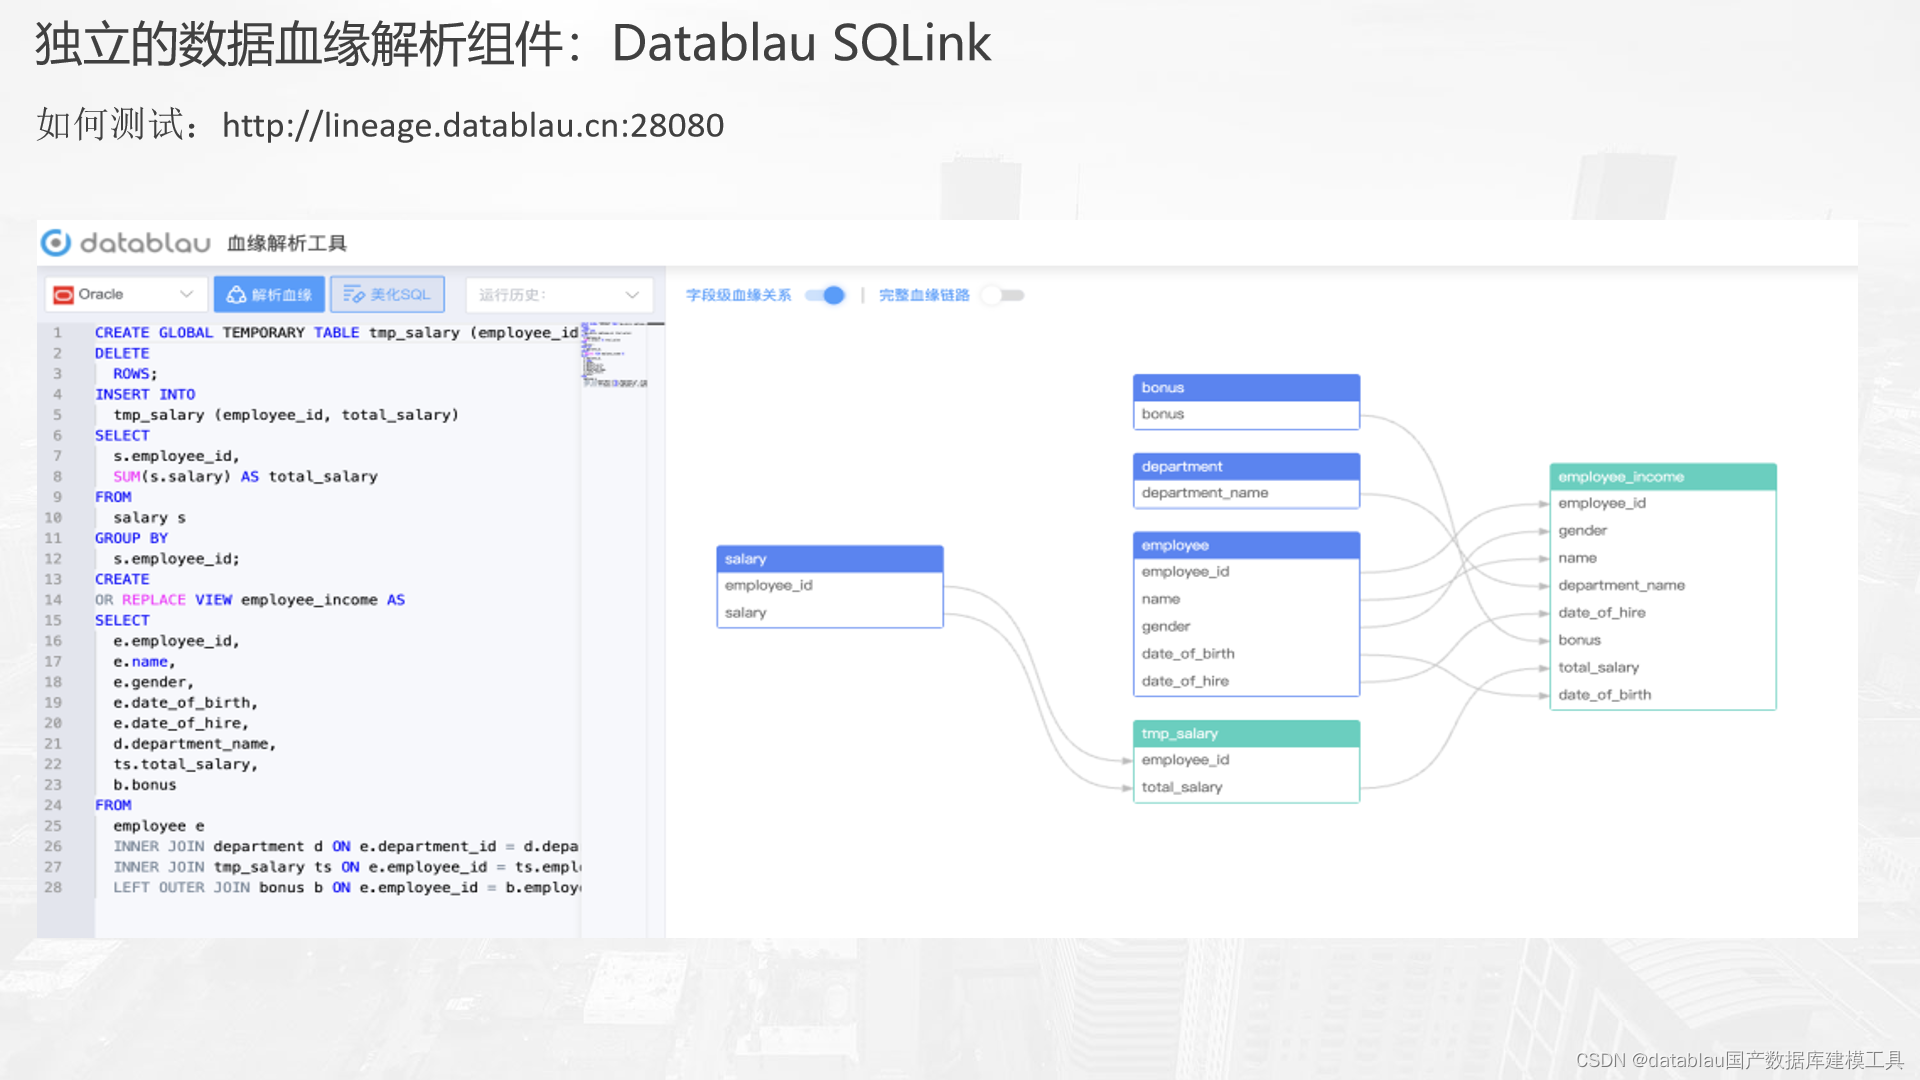Click the 解析血缘 parse lineage button

269,294
